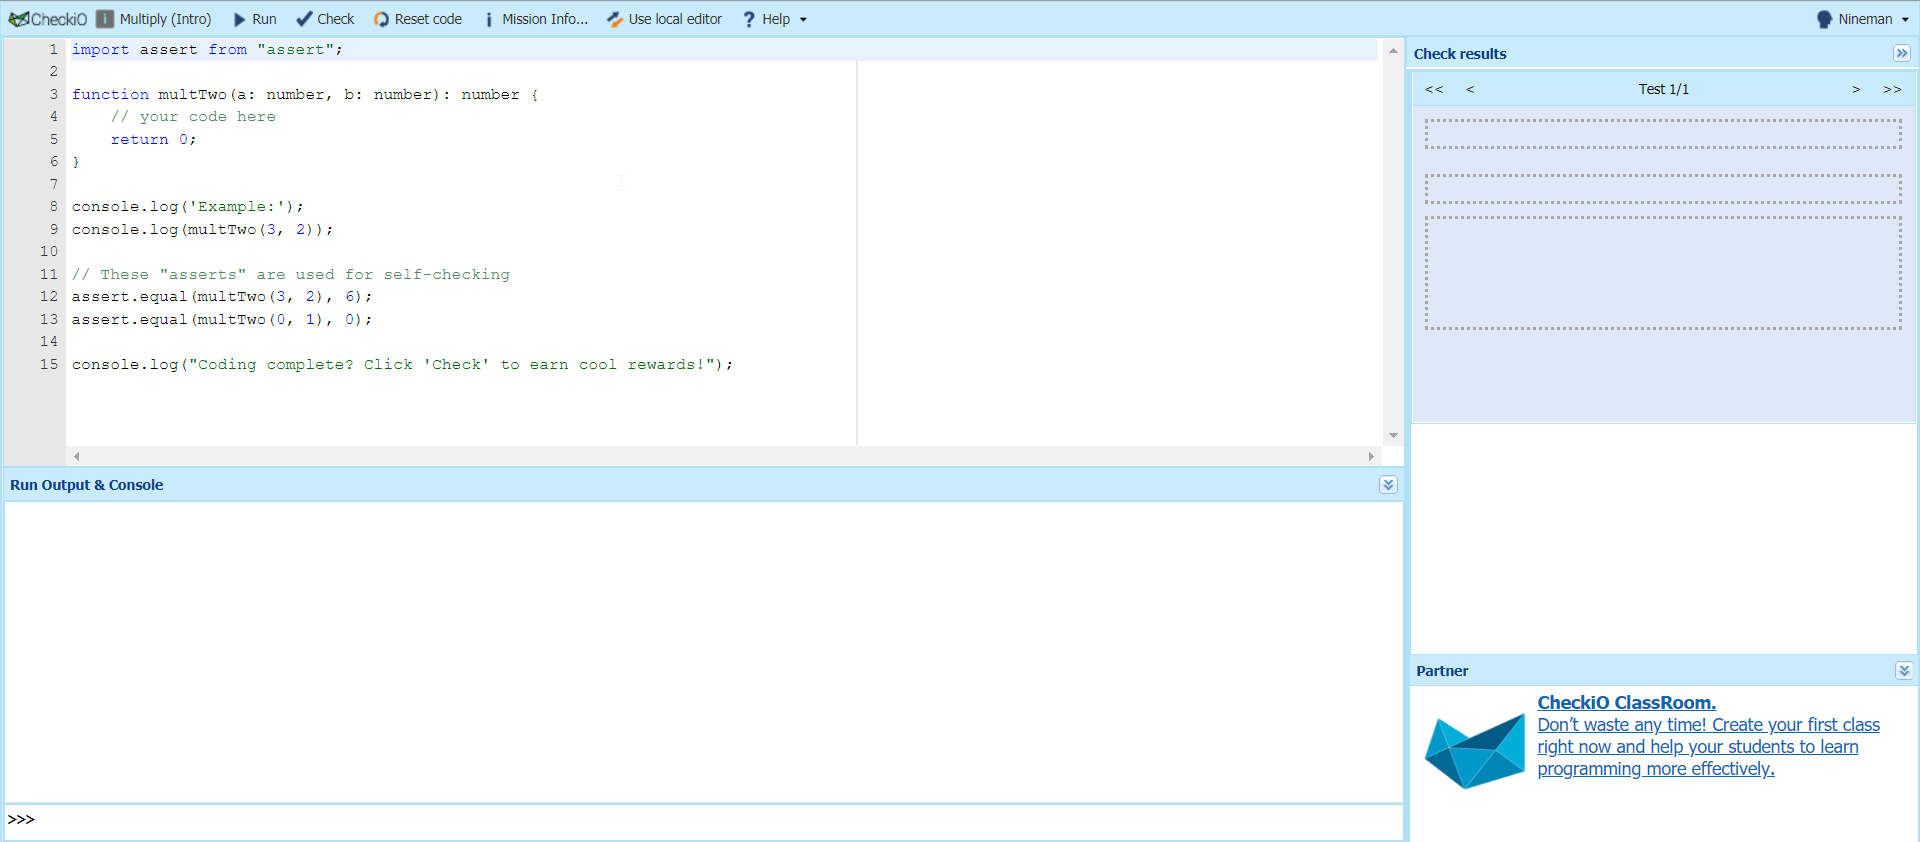The image size is (1920, 842).
Task: Click line number 5 in the gutter
Action: pyautogui.click(x=54, y=139)
